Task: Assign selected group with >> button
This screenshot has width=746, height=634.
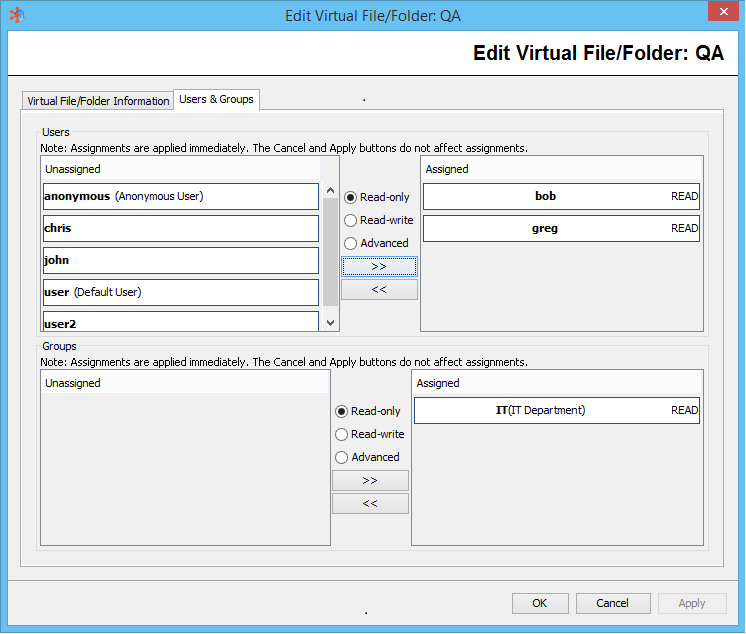Action: [x=370, y=480]
